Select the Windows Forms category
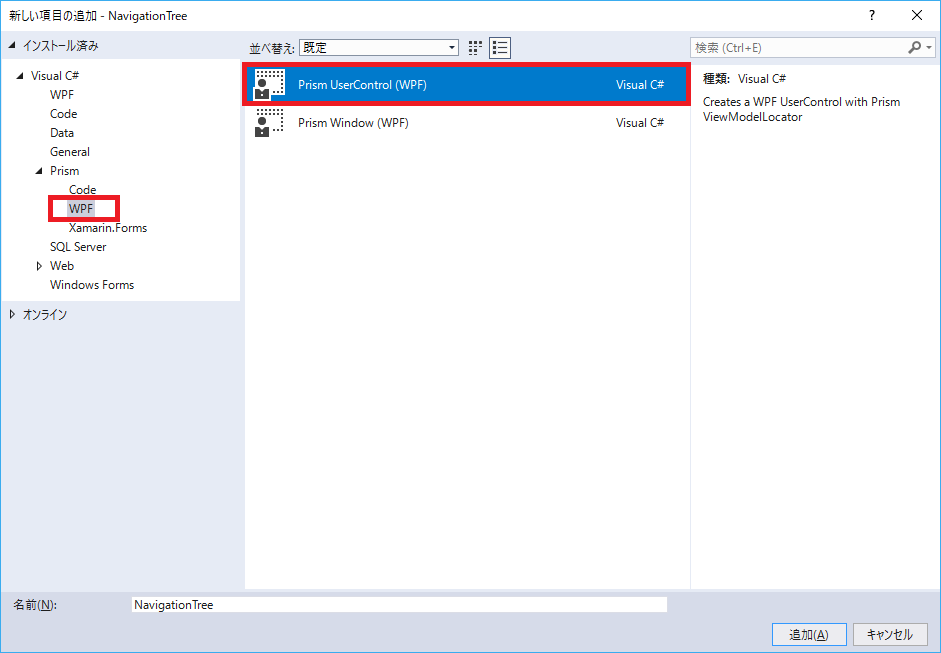Screen dimensions: 941x653 point(92,285)
